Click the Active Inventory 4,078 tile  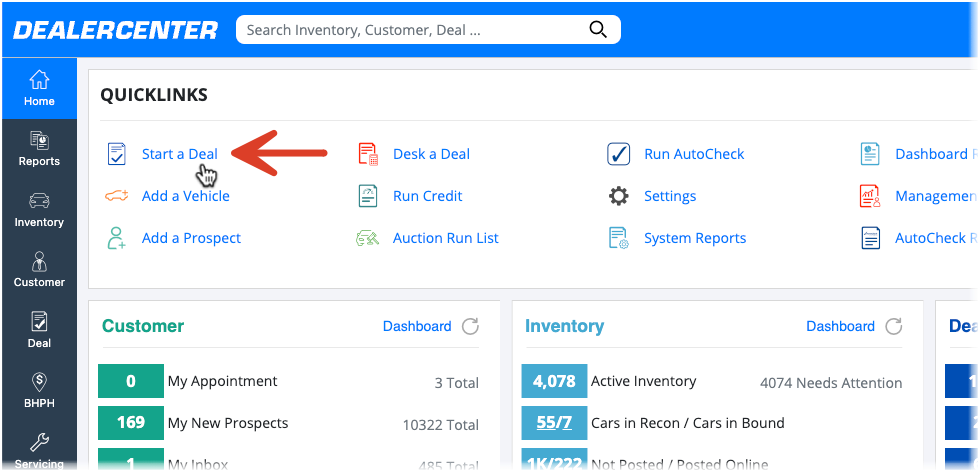554,381
